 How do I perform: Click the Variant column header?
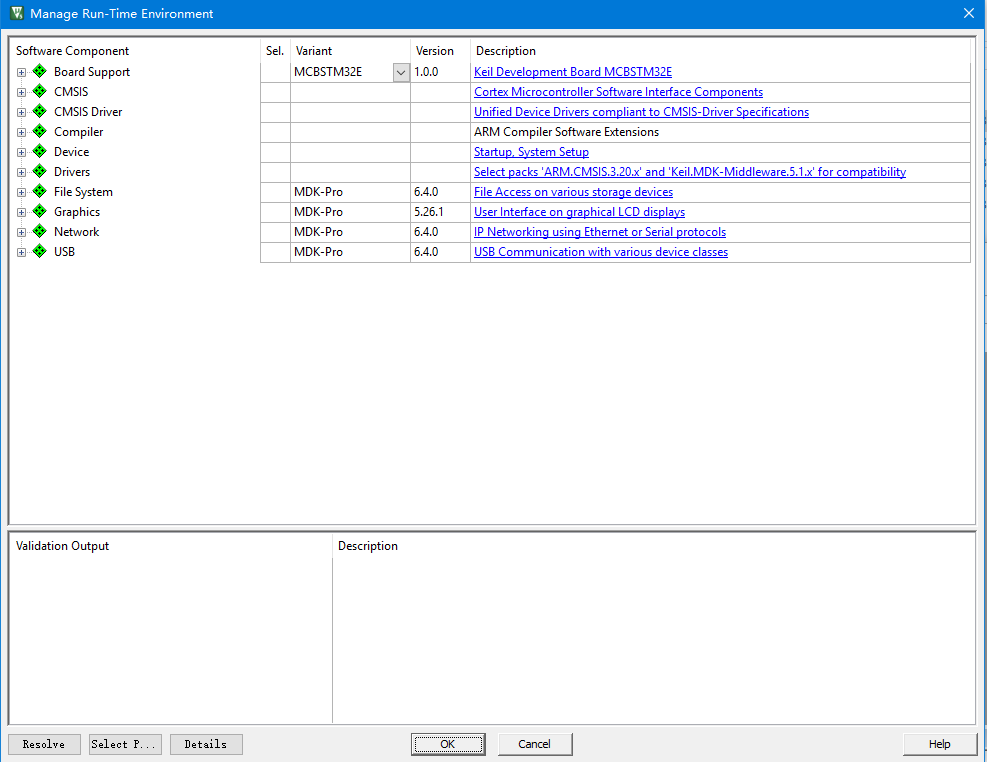[x=350, y=50]
